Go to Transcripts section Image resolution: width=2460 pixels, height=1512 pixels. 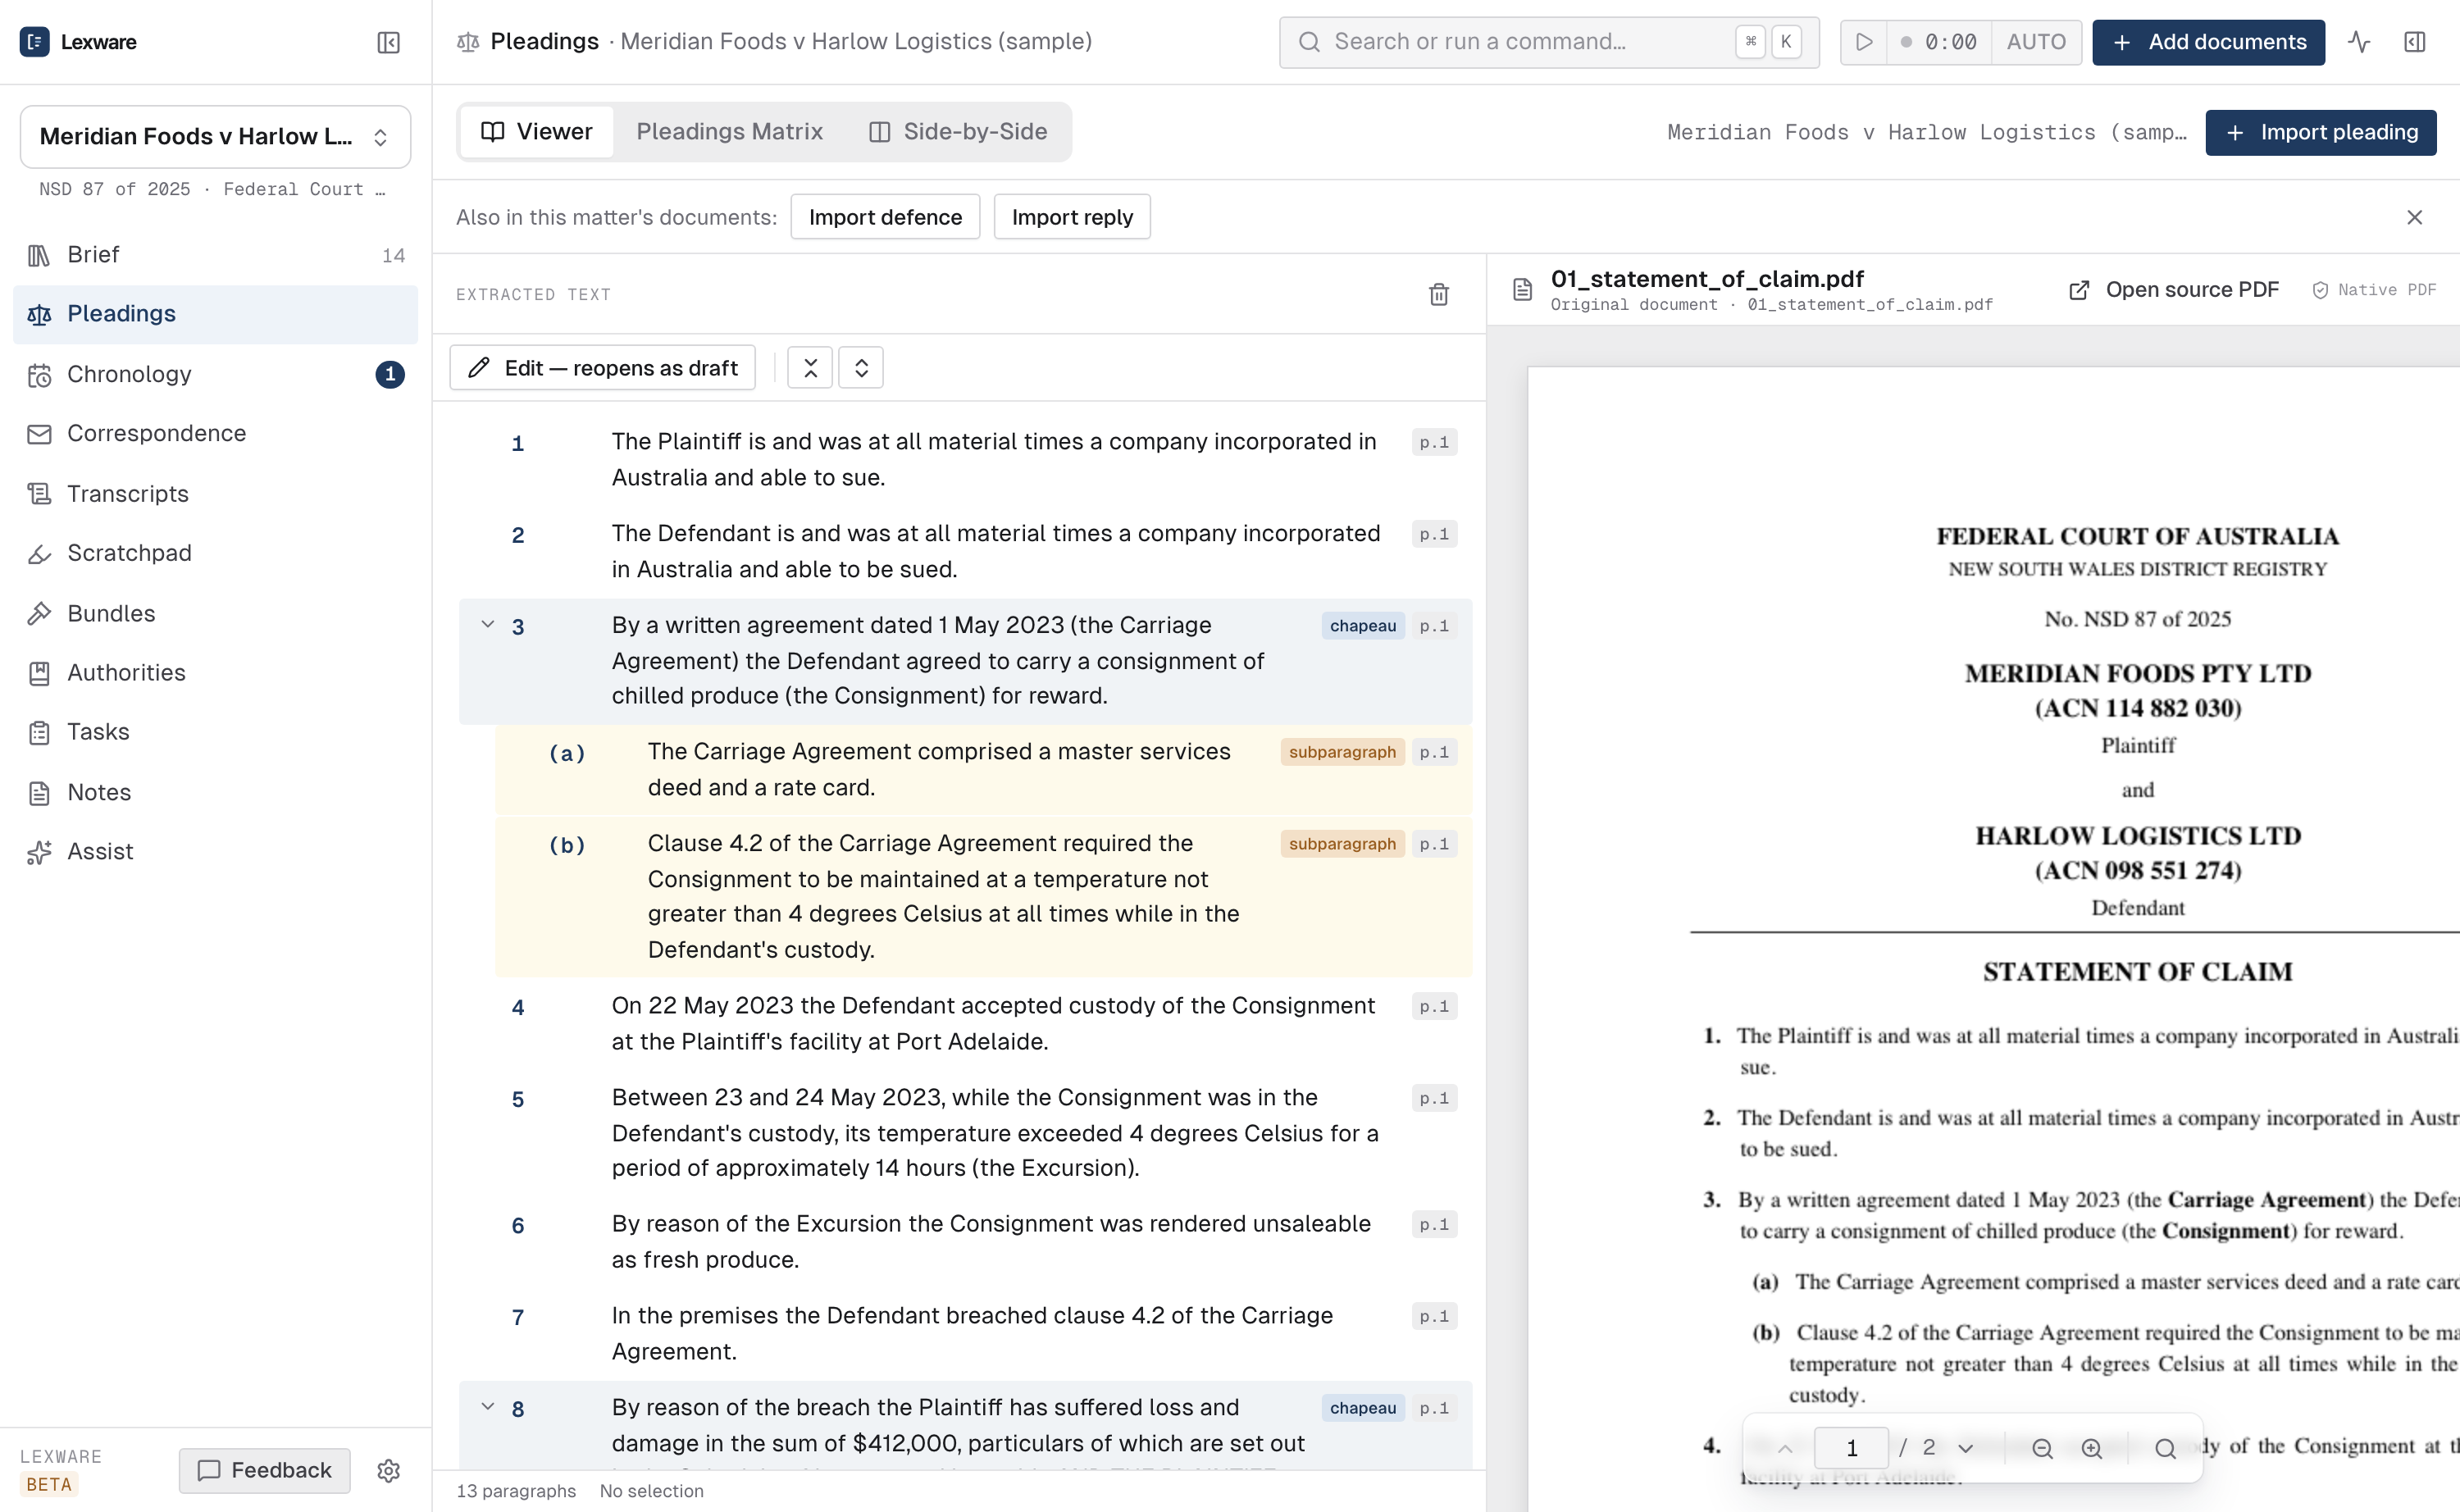(215, 493)
